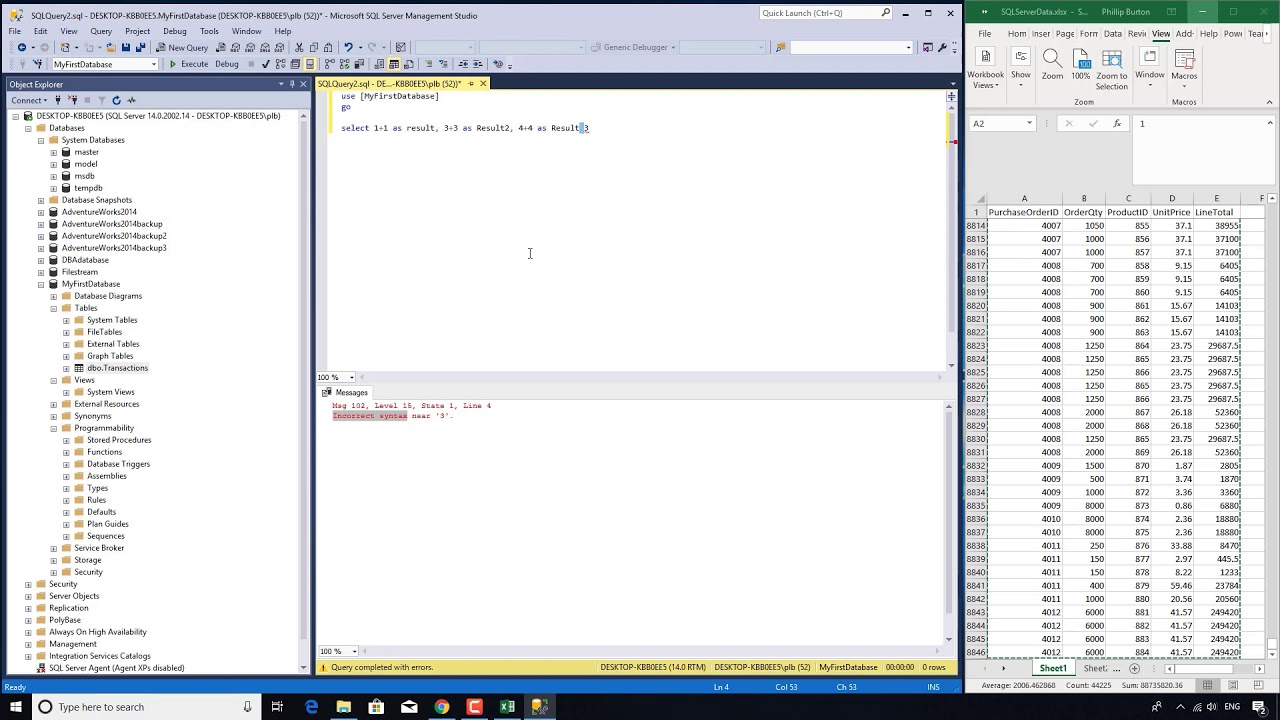The image size is (1280, 720).
Task: Click the Execute button
Action: [x=189, y=64]
